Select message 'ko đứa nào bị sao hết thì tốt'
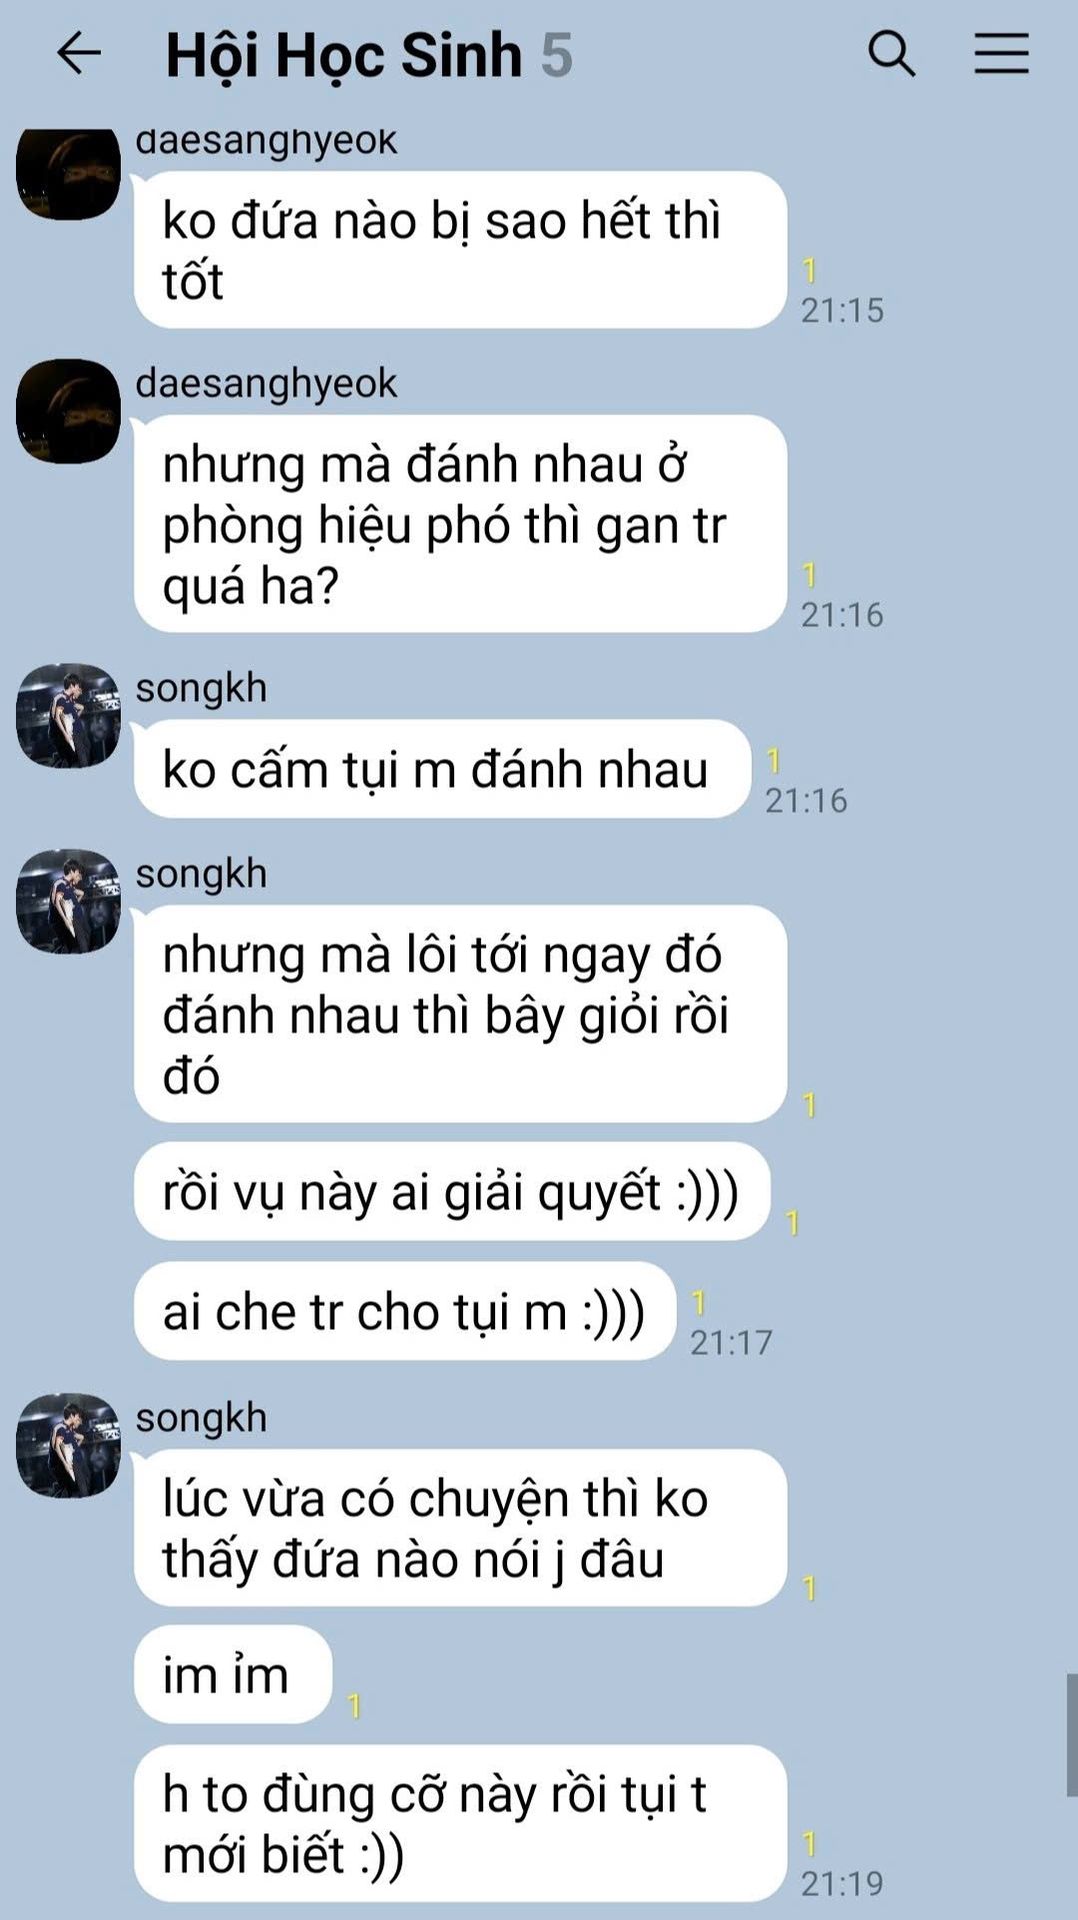The height and width of the screenshot is (1920, 1078). 461,250
